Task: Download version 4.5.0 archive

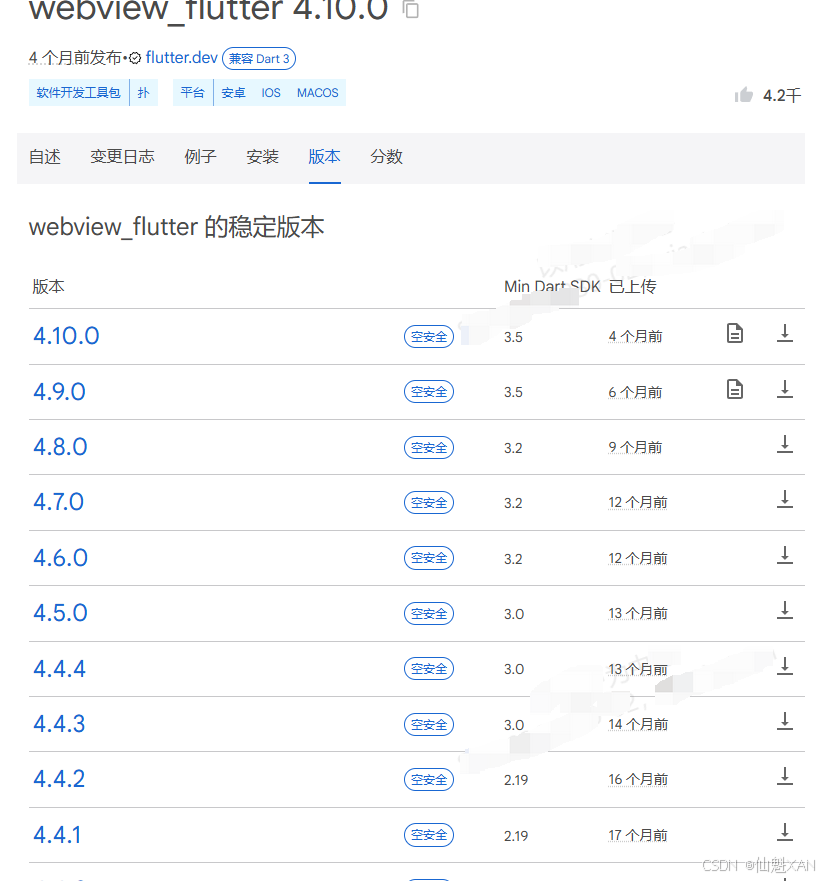Action: 785,610
